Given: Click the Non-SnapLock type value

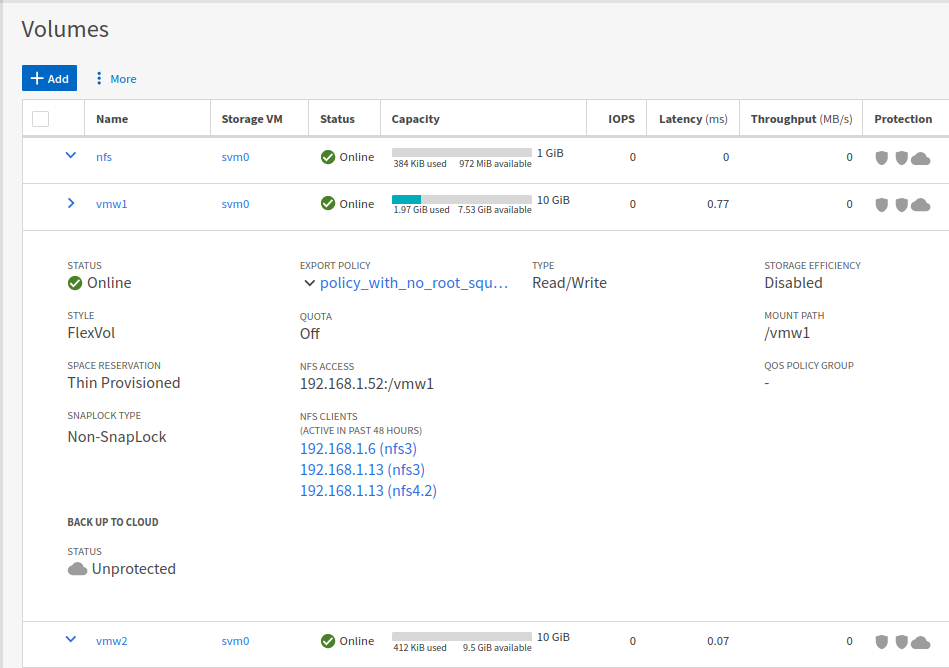Looking at the screenshot, I should coord(117,437).
